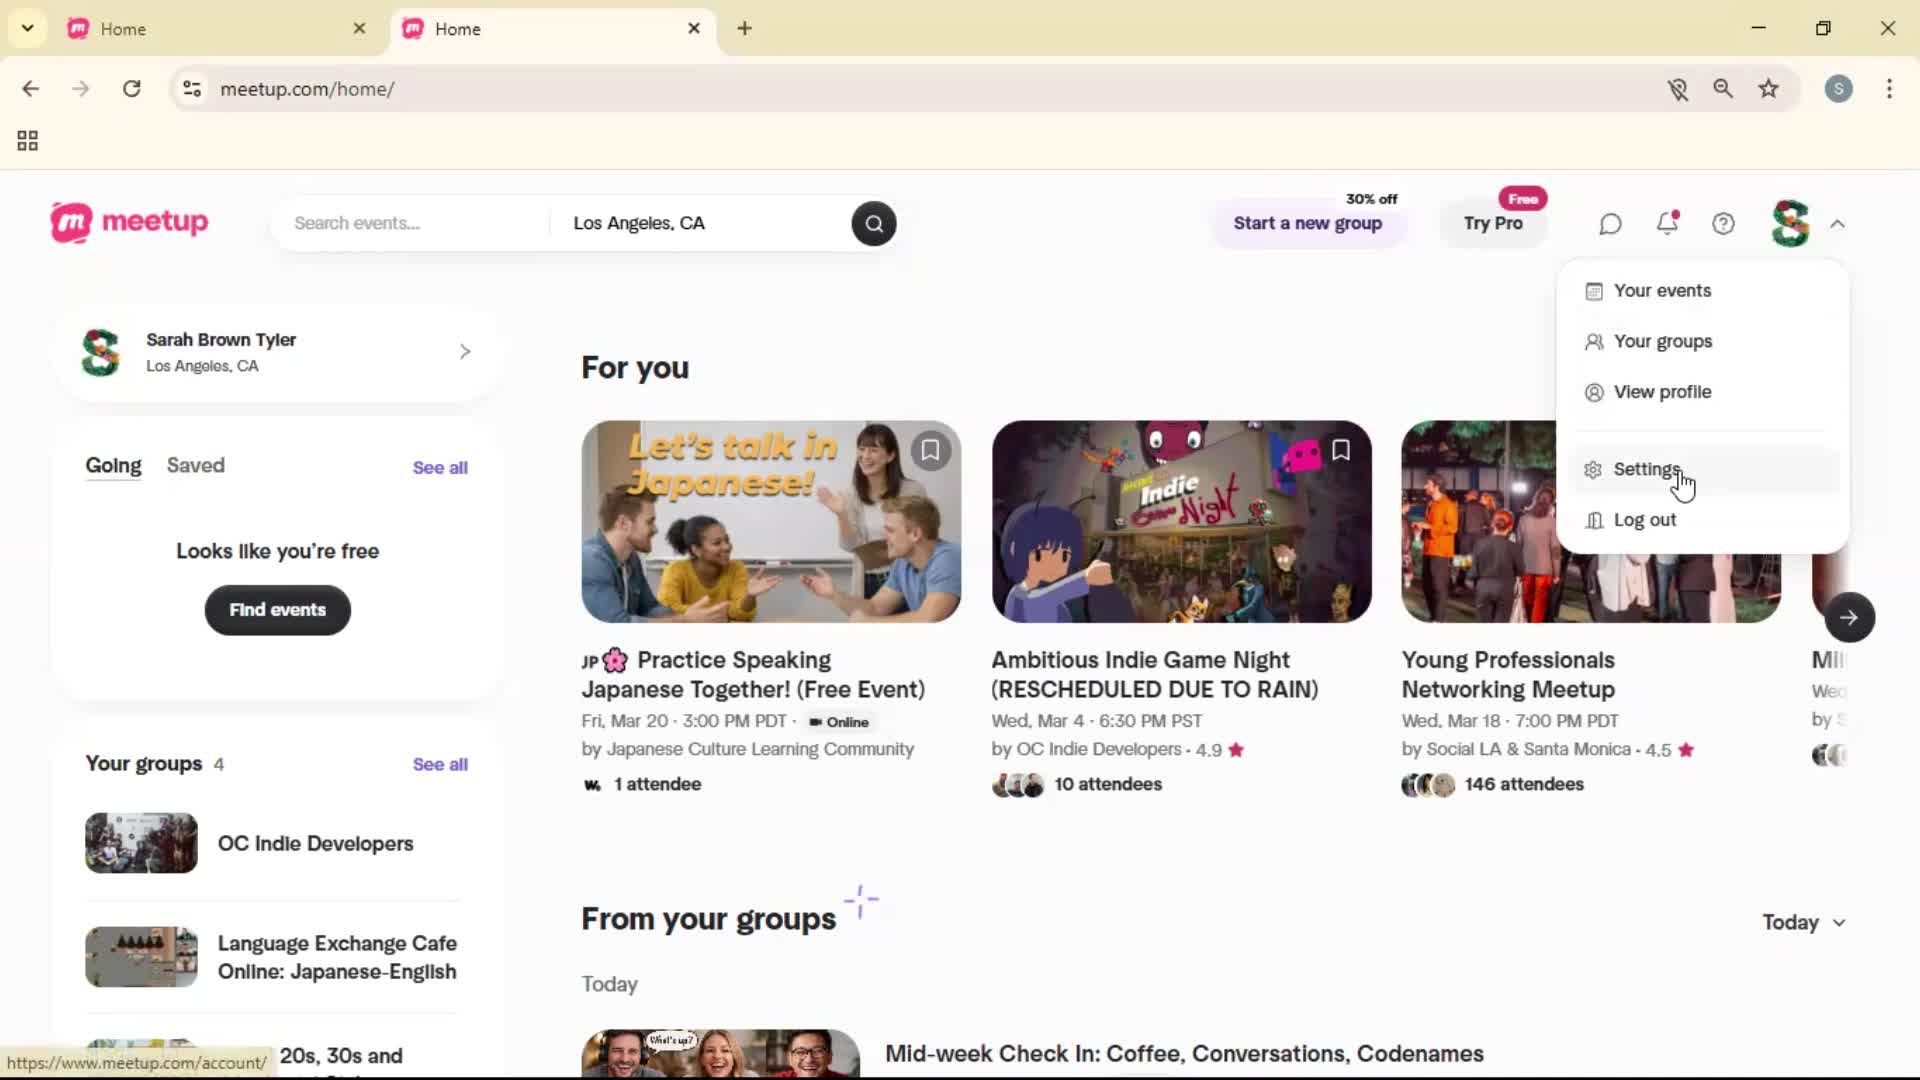Expand Sarah Brown Tyler's profile card arrow
The image size is (1920, 1080).
pyautogui.click(x=463, y=351)
